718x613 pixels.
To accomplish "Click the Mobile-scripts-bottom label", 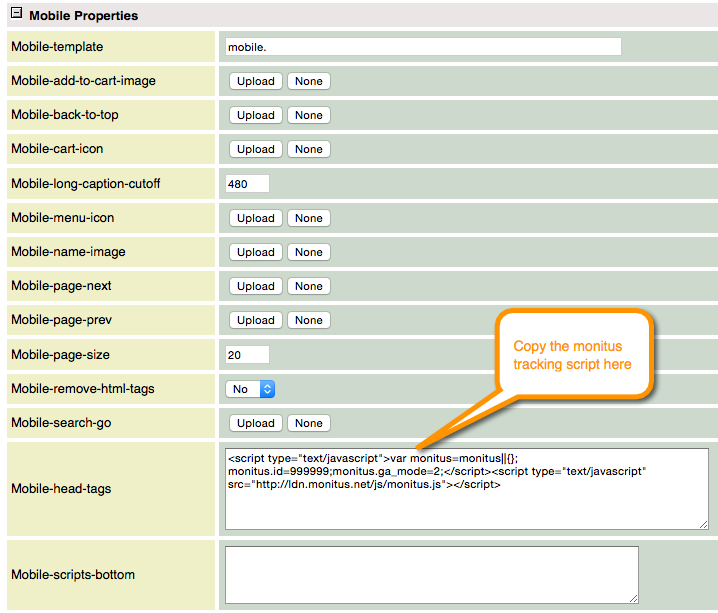I will pos(73,575).
